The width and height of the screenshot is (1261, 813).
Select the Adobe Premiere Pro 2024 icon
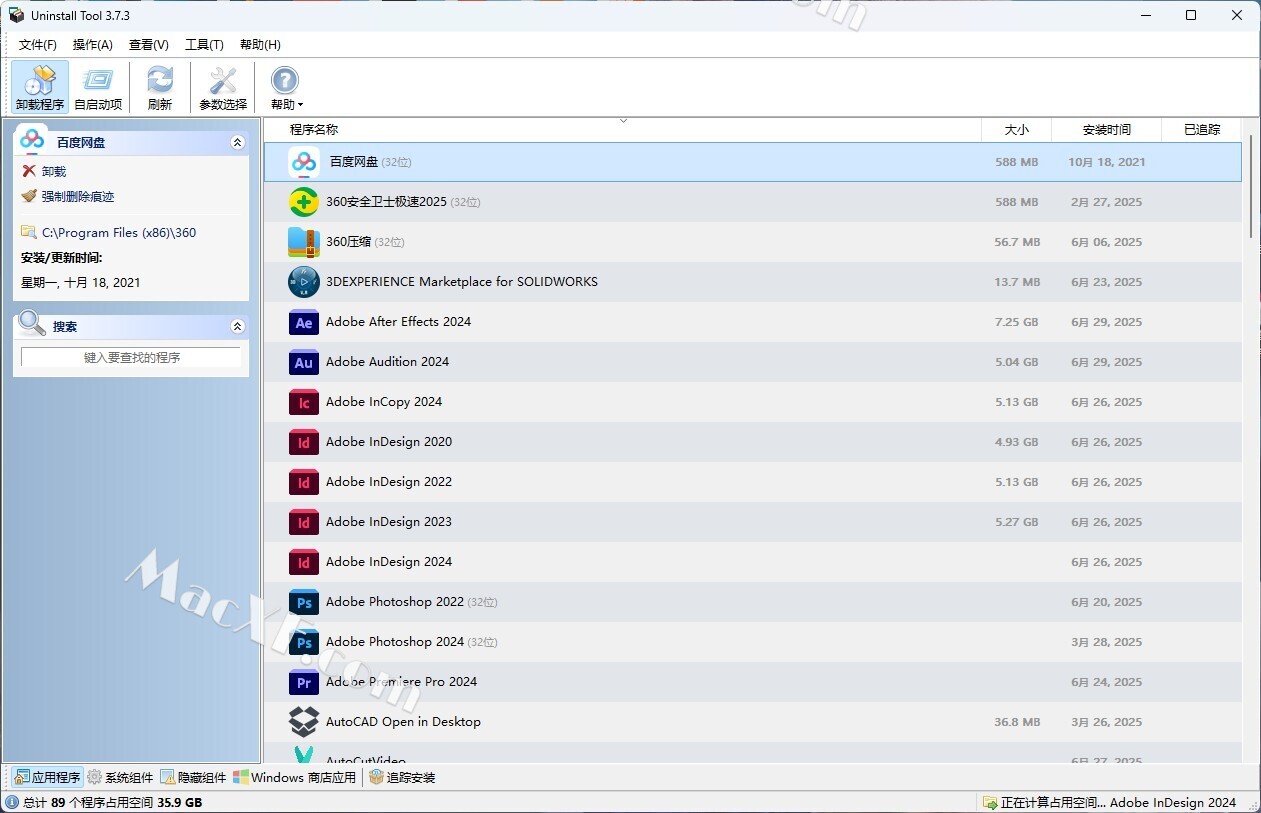click(x=304, y=682)
